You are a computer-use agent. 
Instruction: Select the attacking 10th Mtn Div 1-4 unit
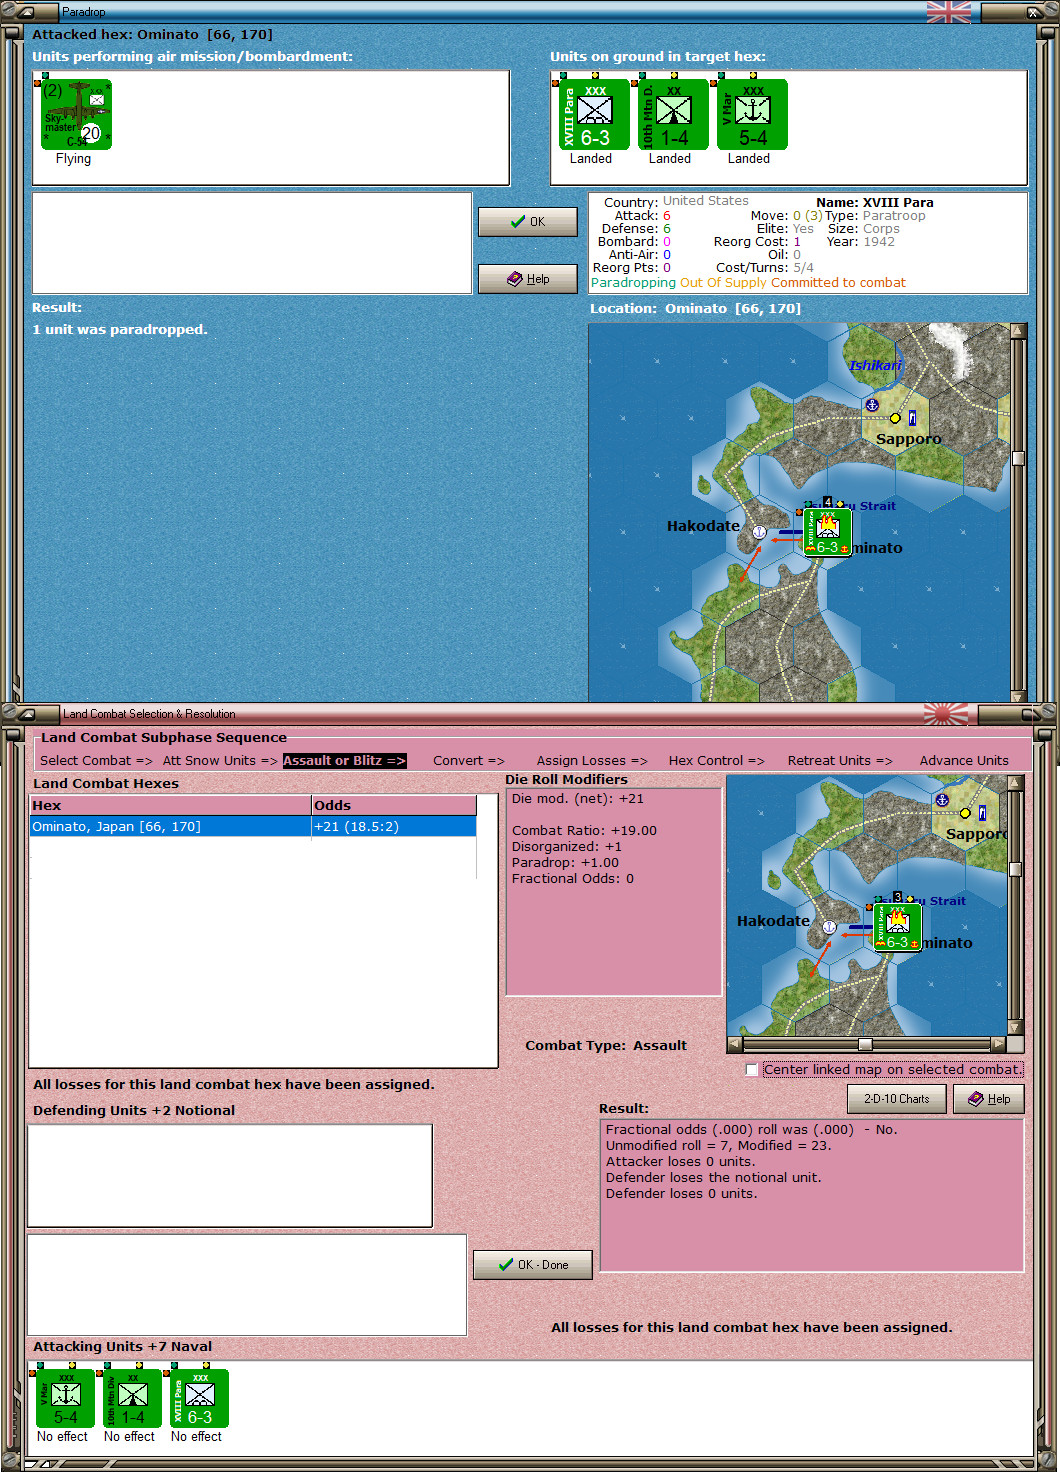tap(133, 1399)
